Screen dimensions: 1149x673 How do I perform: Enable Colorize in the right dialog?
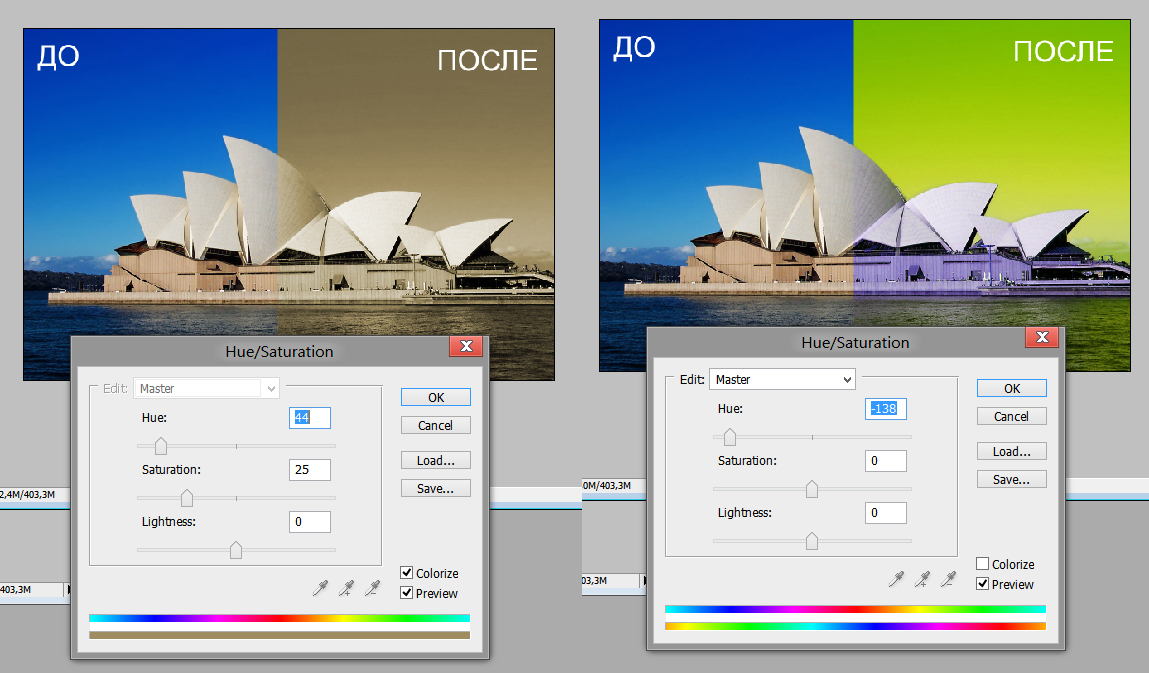coord(983,564)
